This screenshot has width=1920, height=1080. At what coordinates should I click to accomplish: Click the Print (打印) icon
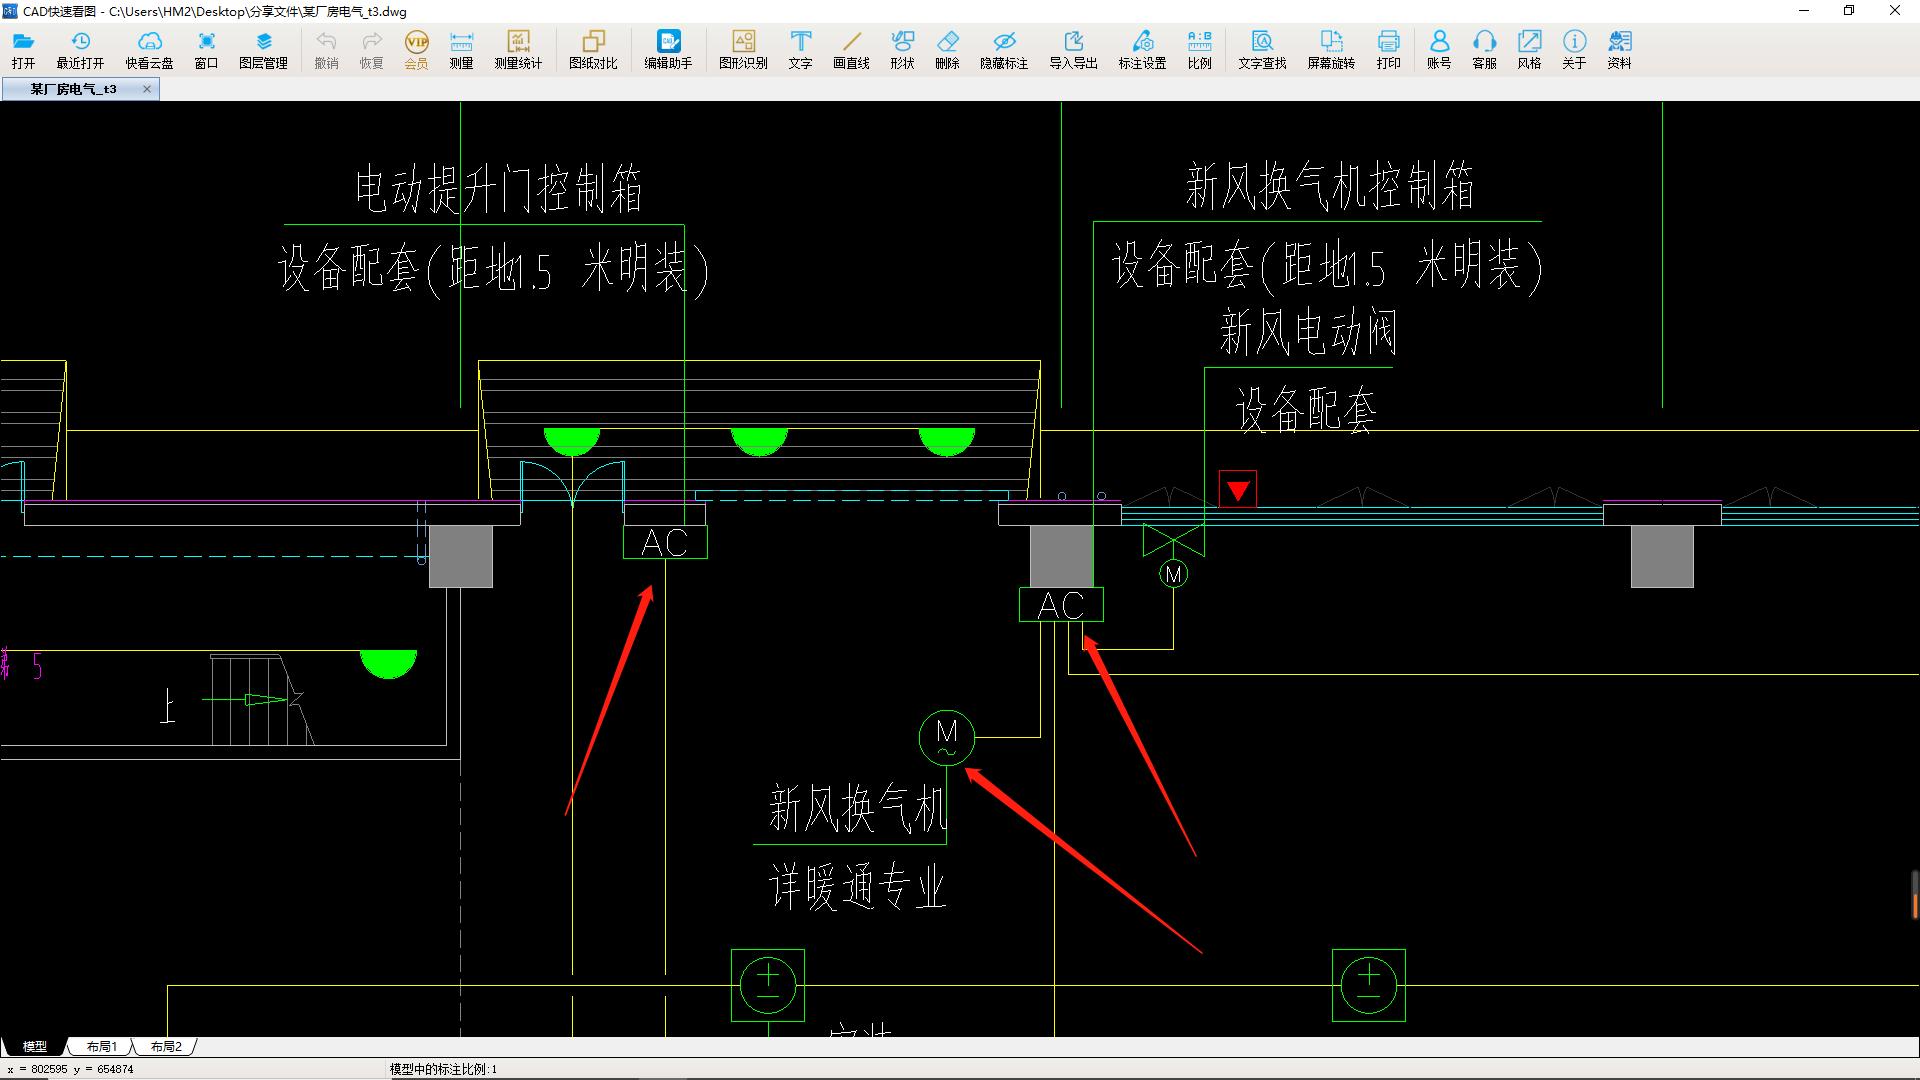(1388, 49)
